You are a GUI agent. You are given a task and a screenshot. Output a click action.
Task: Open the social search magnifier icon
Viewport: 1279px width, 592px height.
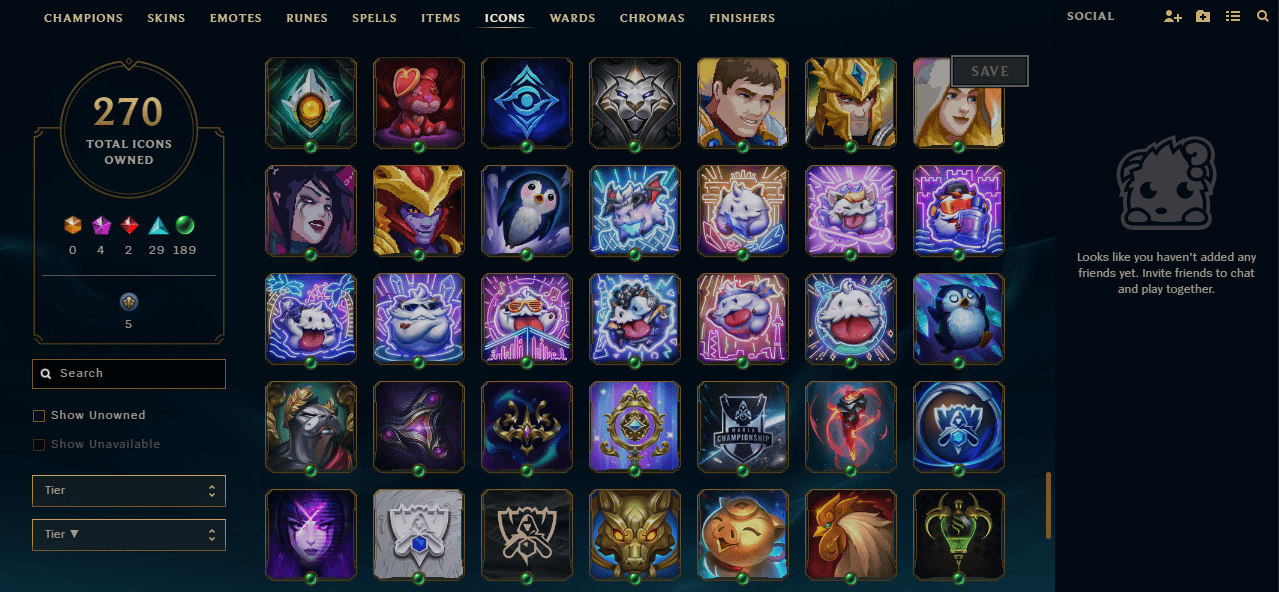coord(1262,17)
